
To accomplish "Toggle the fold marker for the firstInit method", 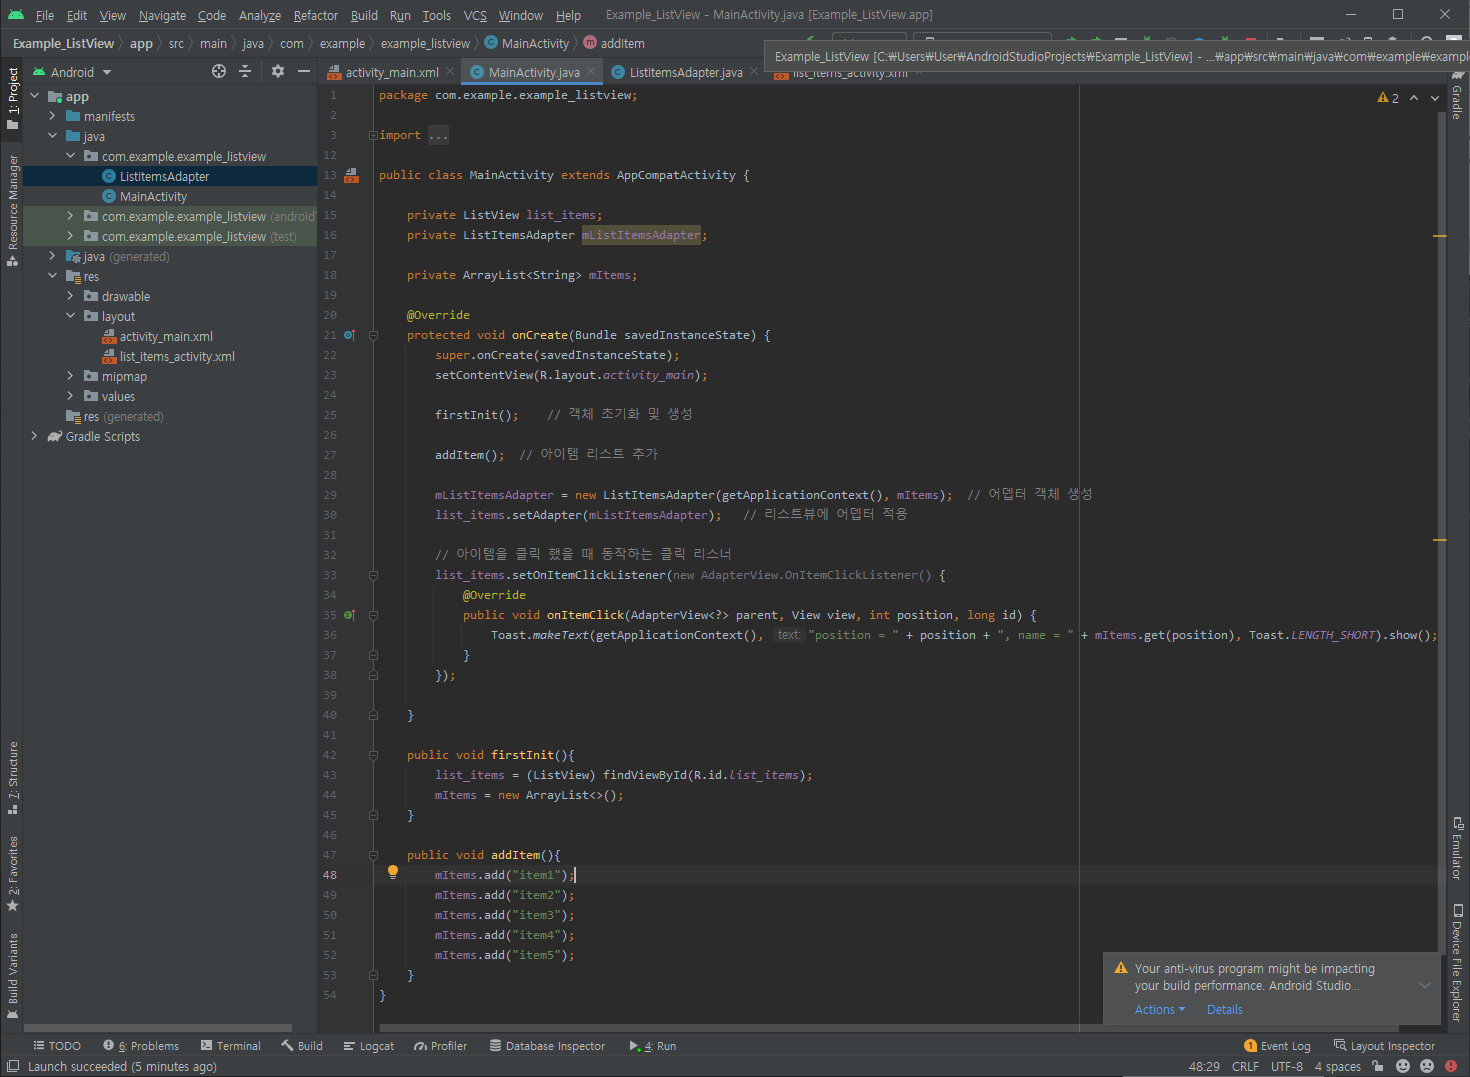I will [373, 755].
